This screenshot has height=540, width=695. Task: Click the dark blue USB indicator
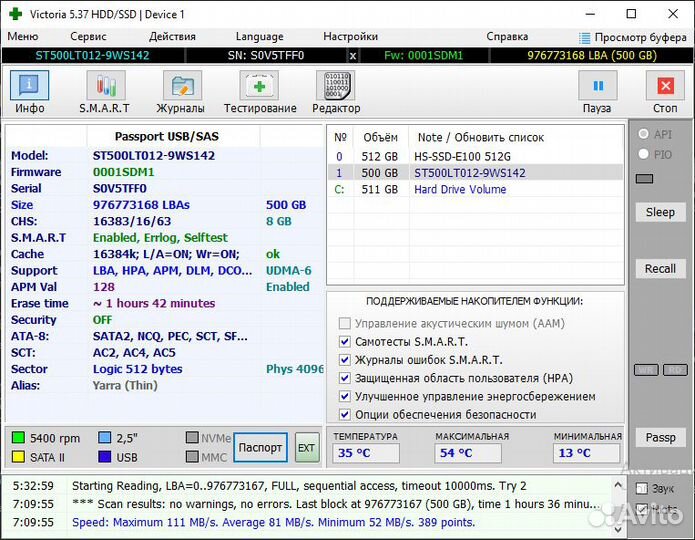click(x=105, y=457)
